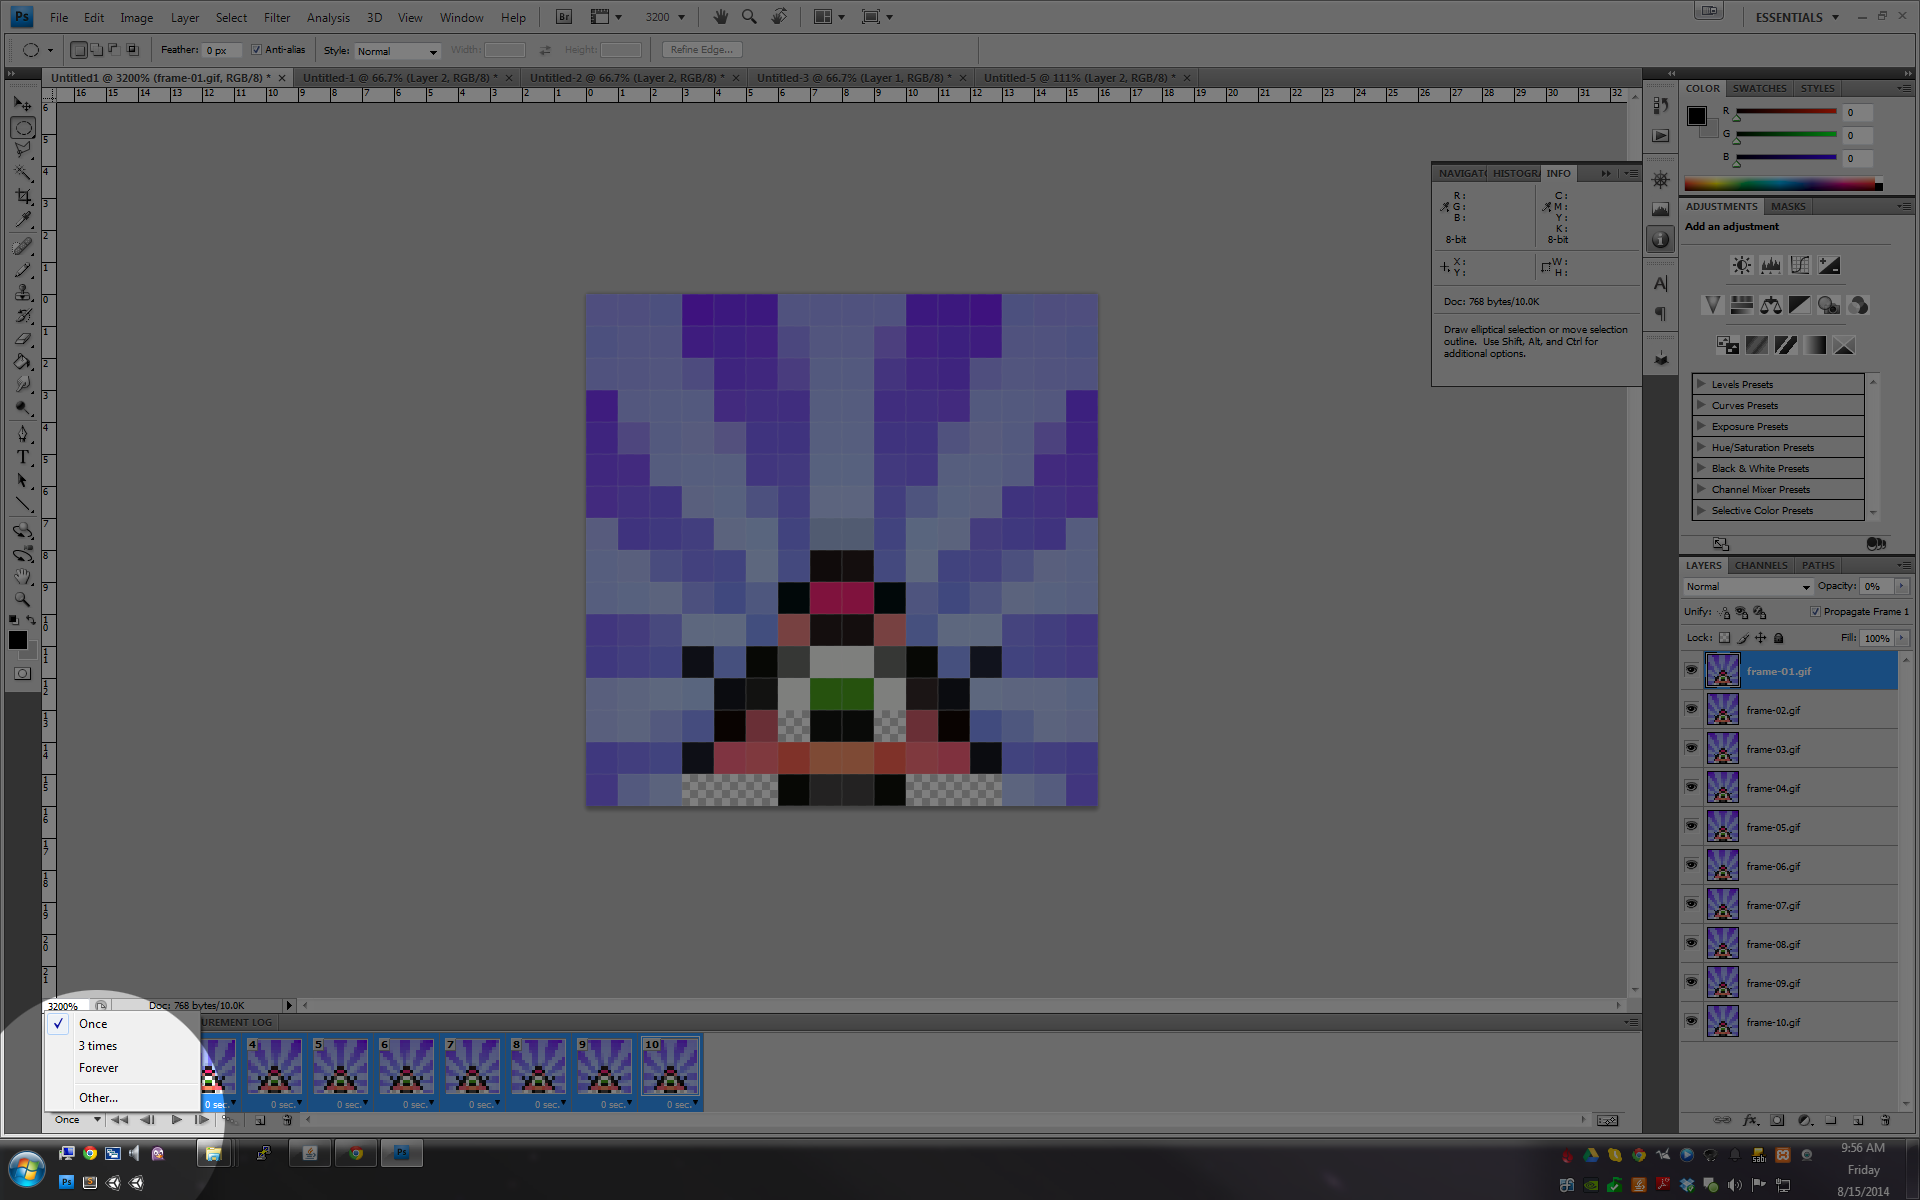Choose 3 times looping option

122,1046
